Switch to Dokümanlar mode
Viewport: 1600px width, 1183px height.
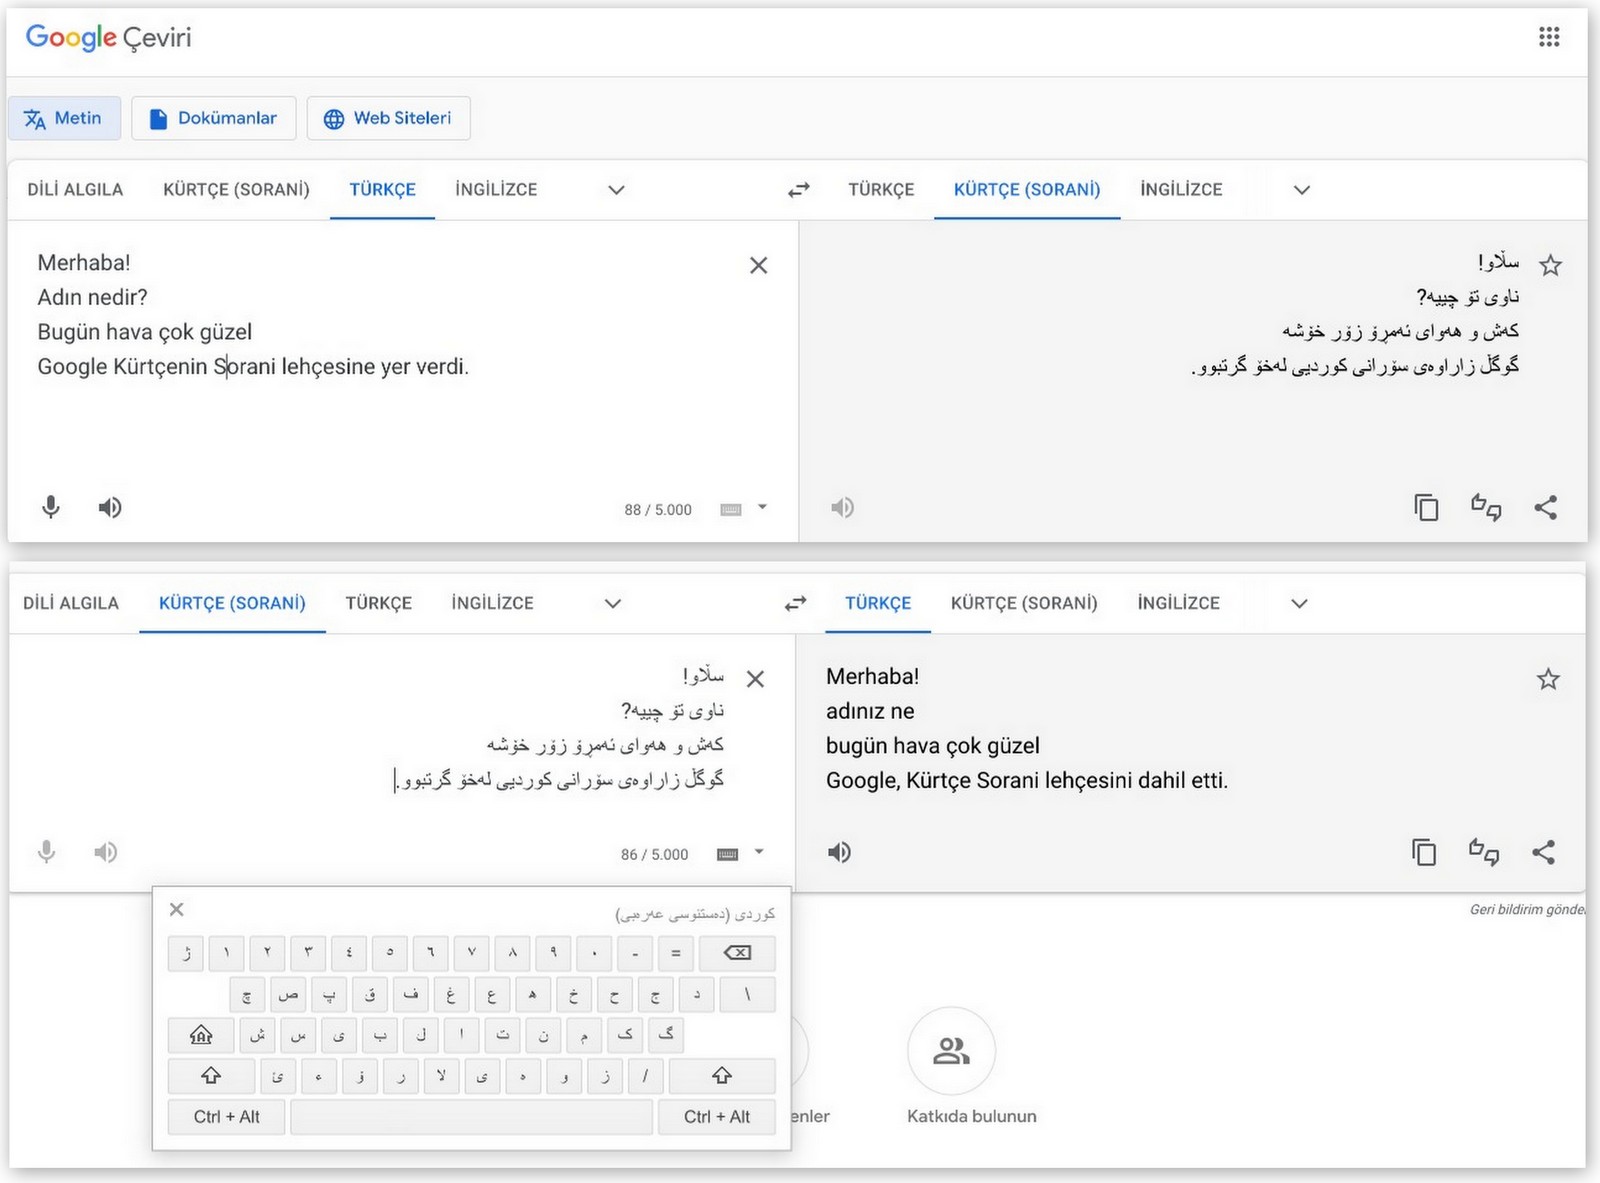[213, 118]
